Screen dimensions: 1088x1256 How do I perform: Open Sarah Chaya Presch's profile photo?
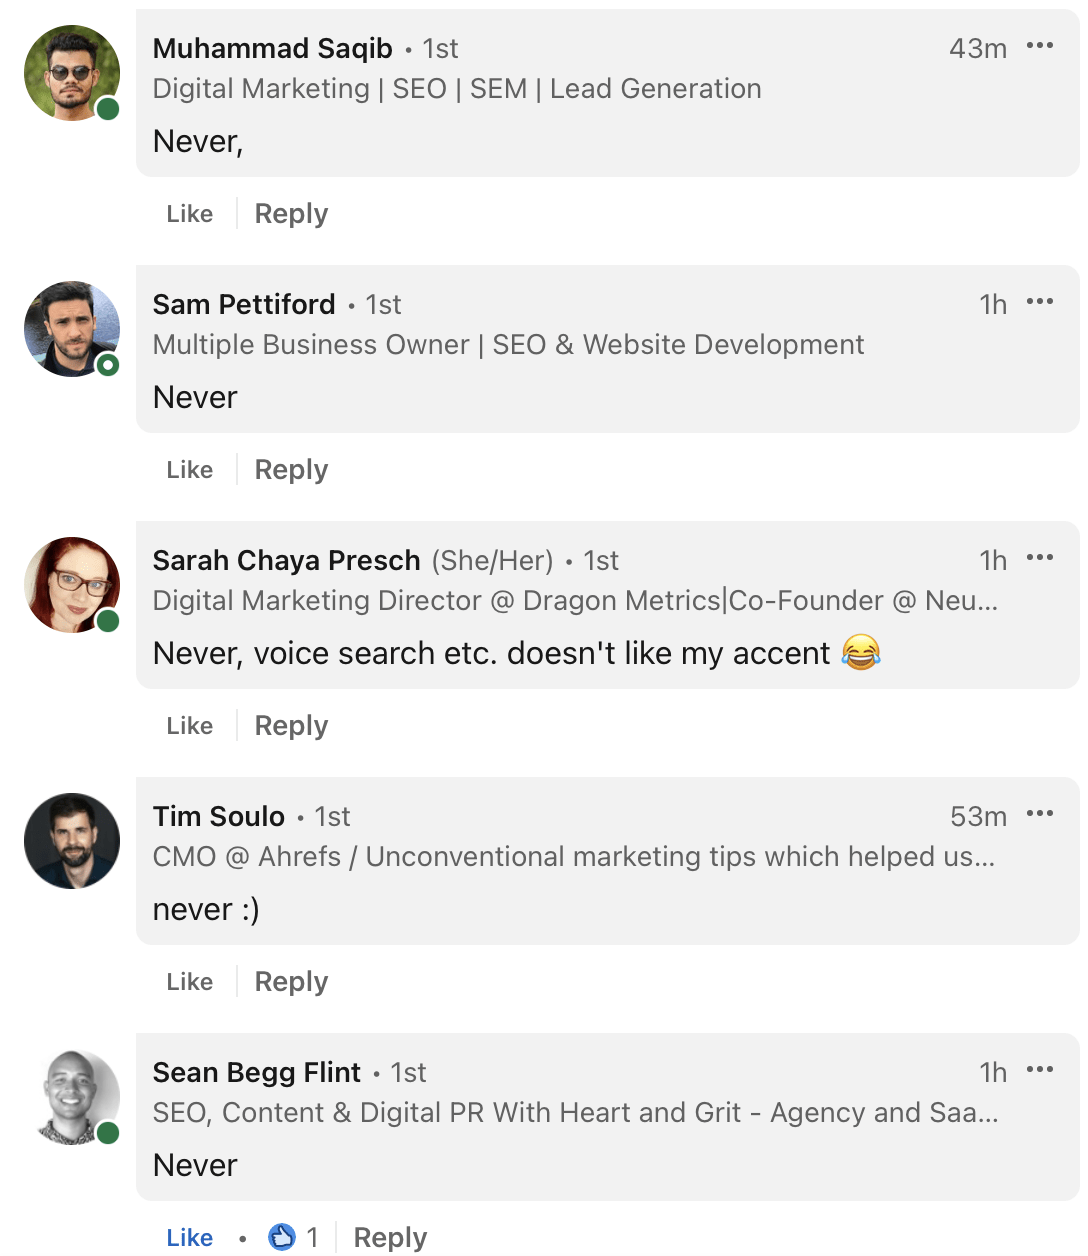[70, 584]
